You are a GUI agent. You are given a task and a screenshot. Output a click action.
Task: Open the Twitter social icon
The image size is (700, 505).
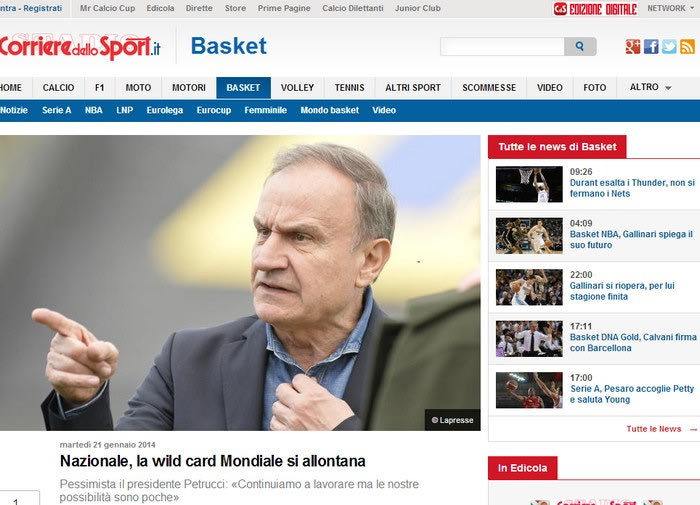click(669, 46)
